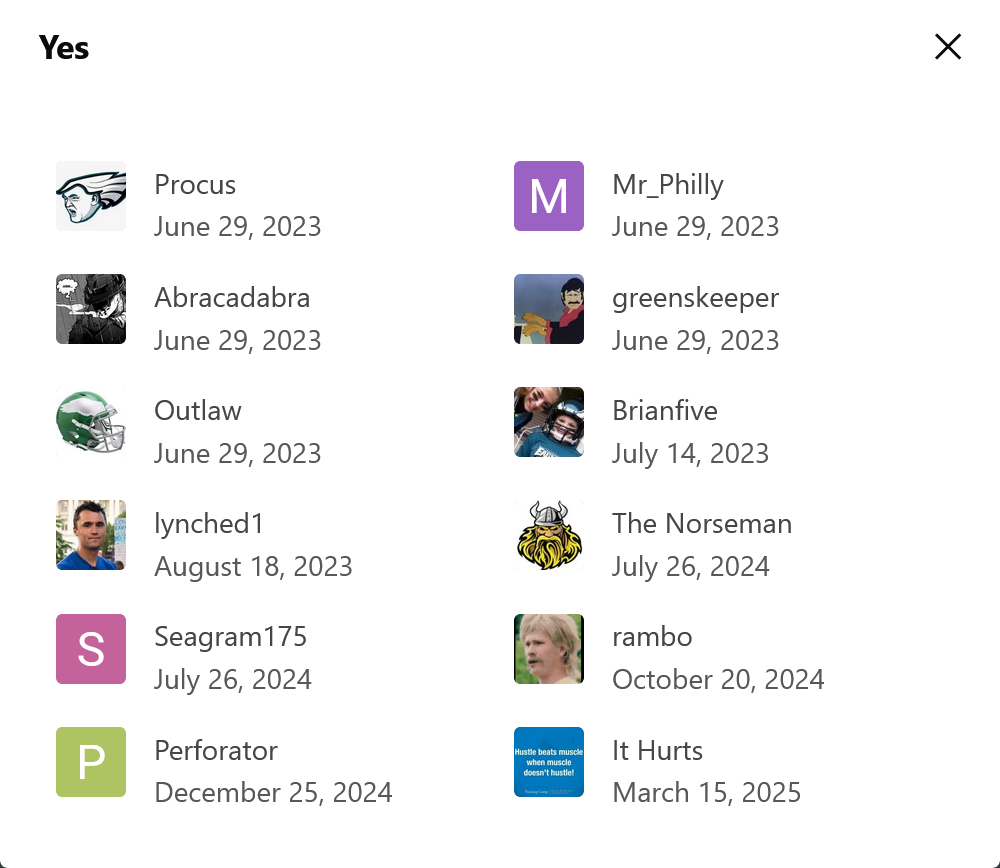1000x868 pixels.
Task: Click Seagram175's pink S avatar
Action: [x=91, y=649]
